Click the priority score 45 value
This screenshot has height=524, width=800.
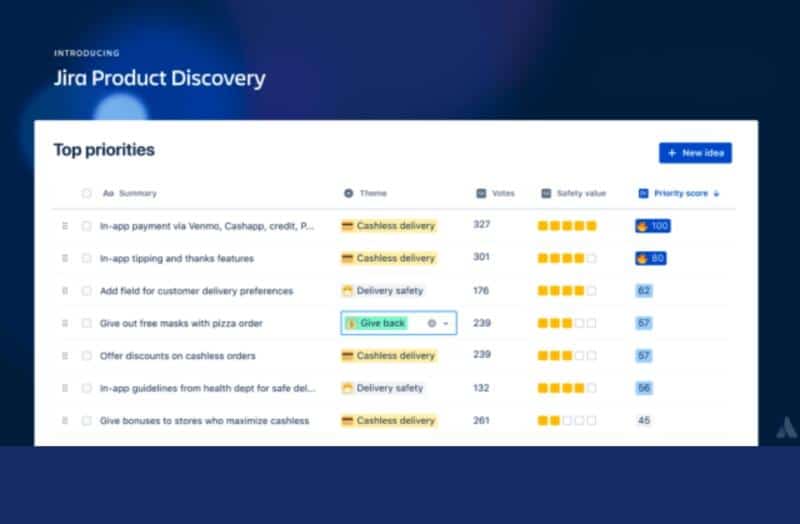pos(644,421)
